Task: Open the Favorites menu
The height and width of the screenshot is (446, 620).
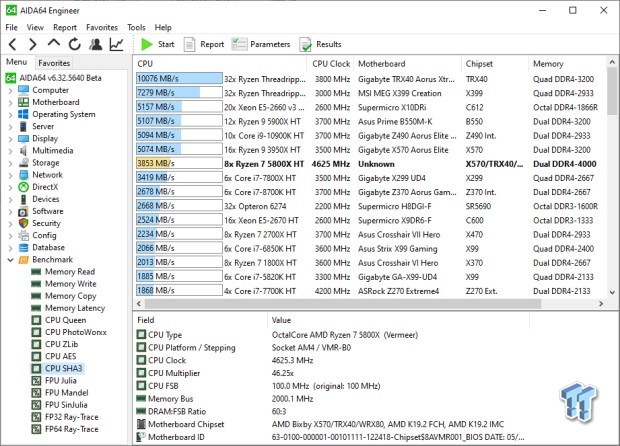Action: pos(102,27)
